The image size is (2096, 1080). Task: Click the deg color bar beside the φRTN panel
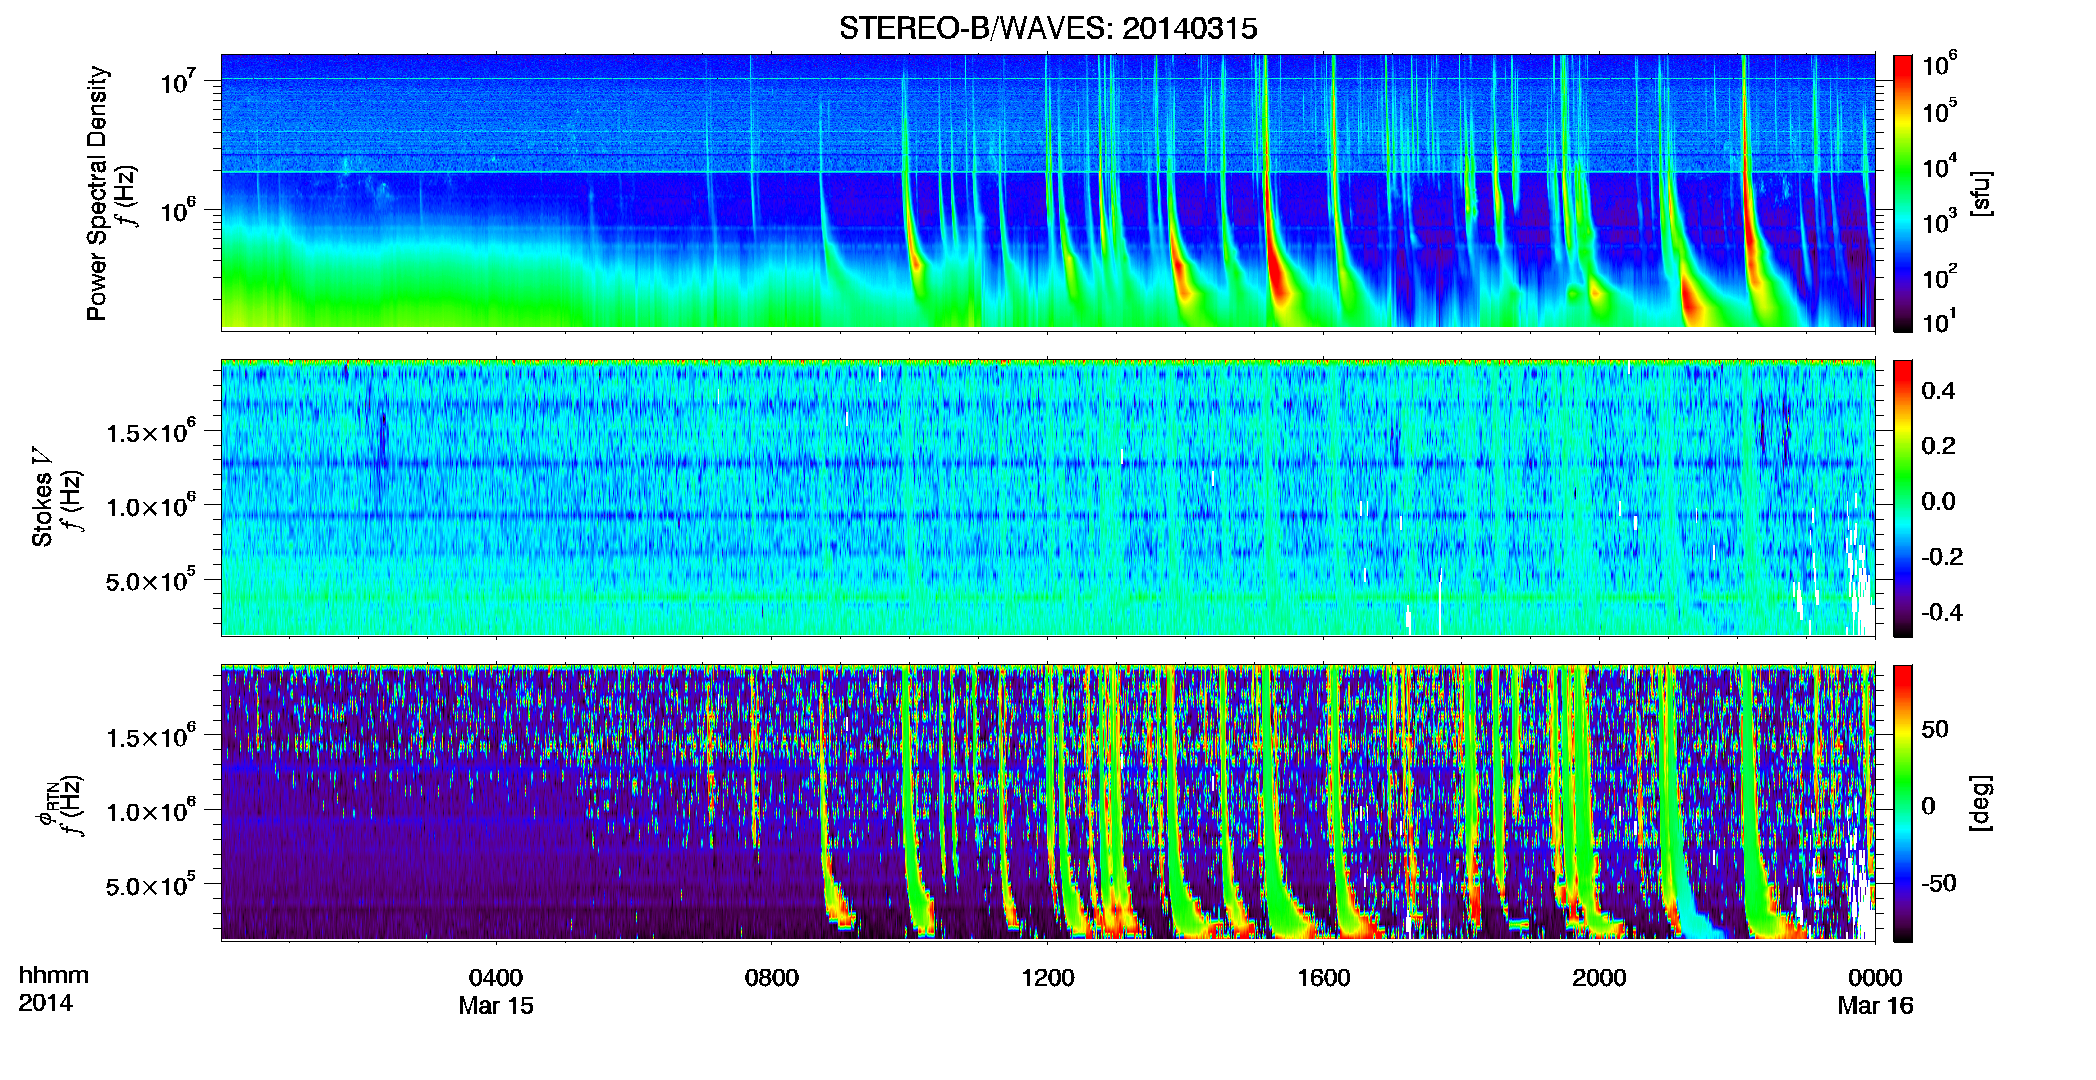coord(1903,804)
